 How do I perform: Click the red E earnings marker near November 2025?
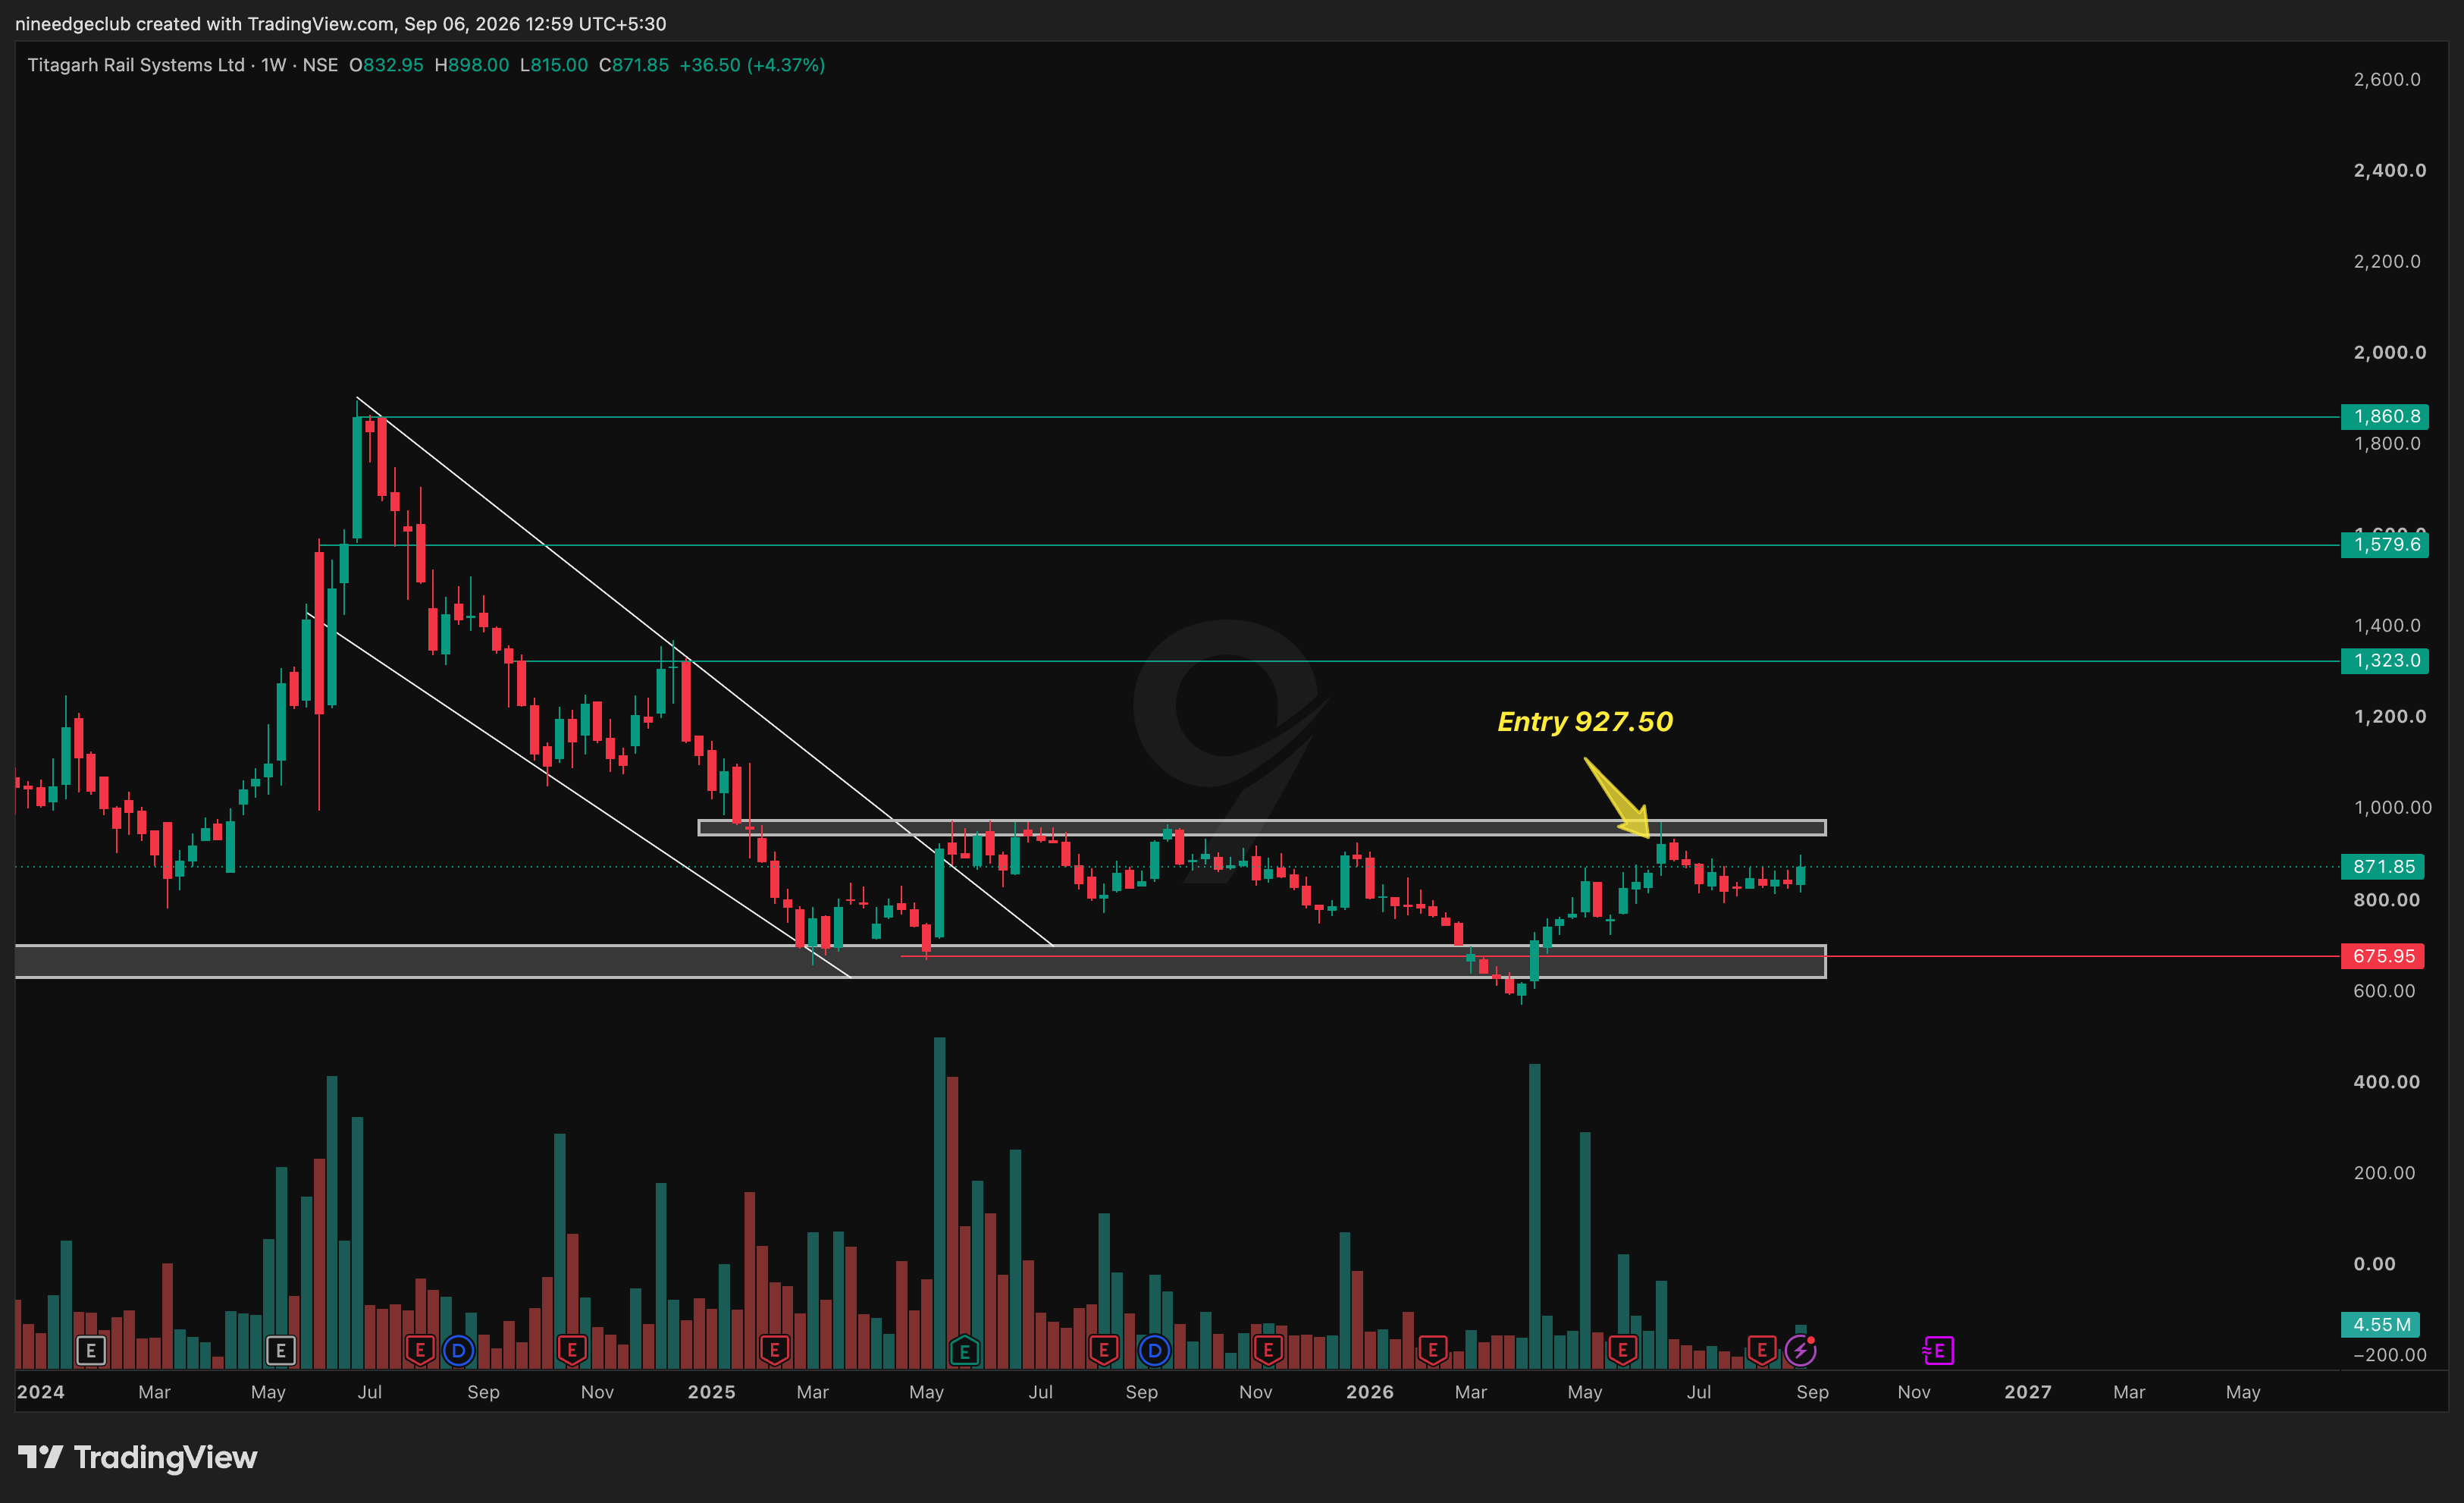(1268, 1351)
